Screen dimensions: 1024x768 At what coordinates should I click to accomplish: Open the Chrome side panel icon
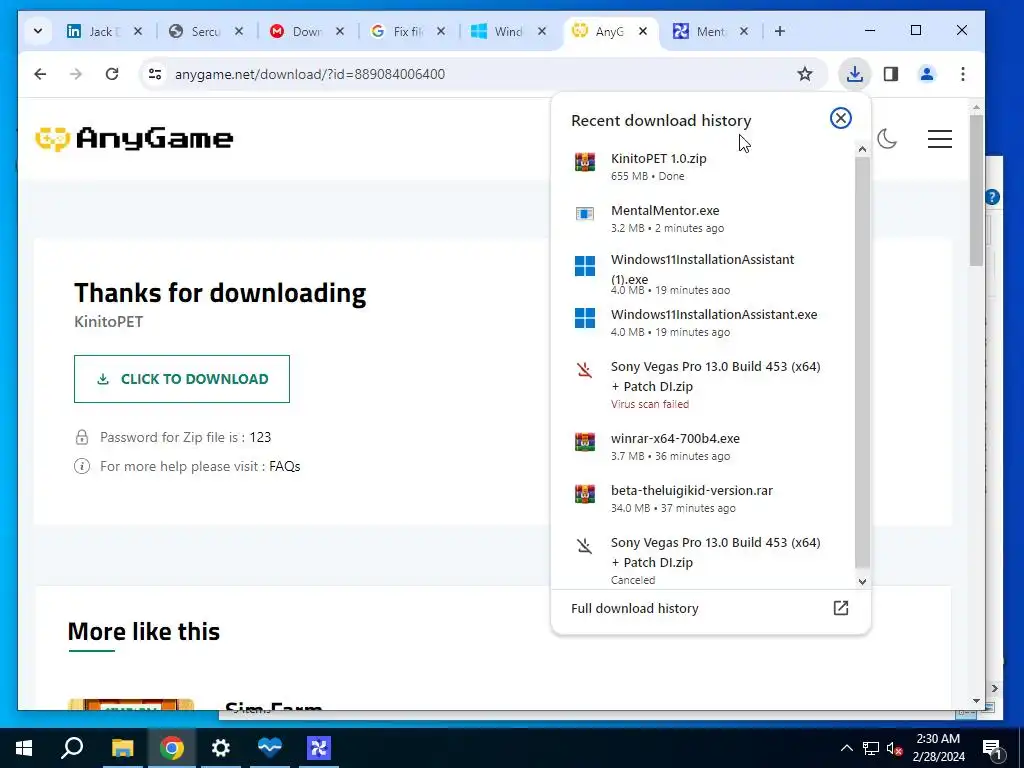[x=891, y=74]
